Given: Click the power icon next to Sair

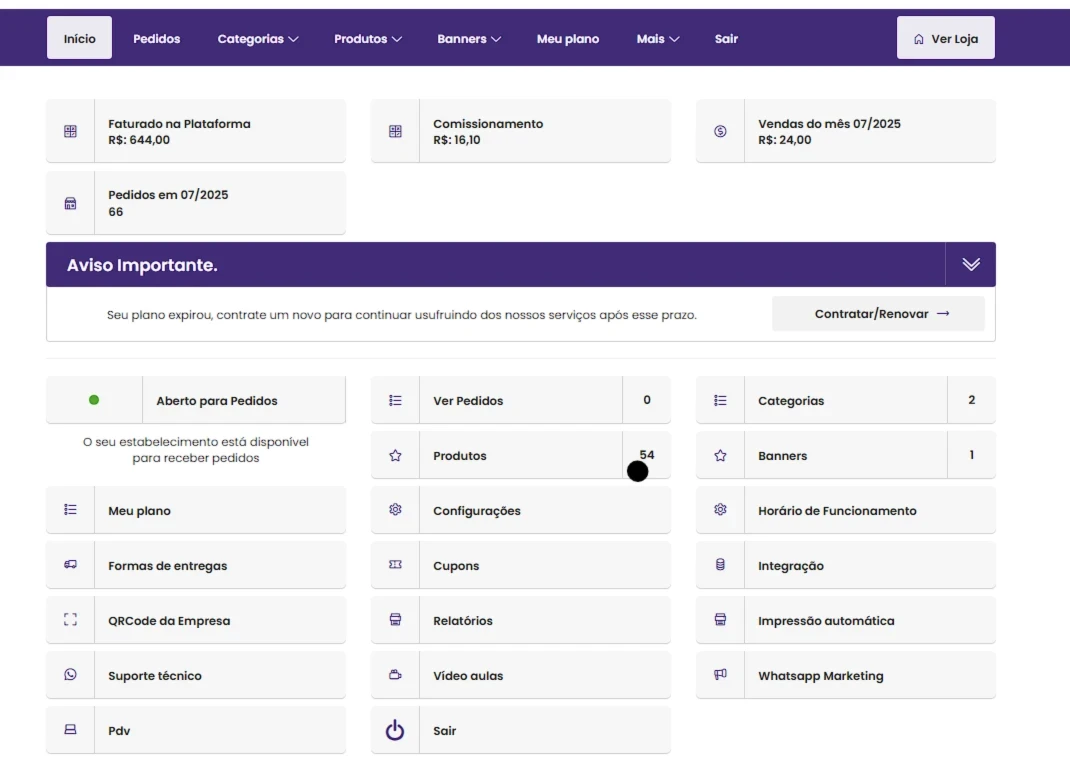Looking at the screenshot, I should (395, 730).
